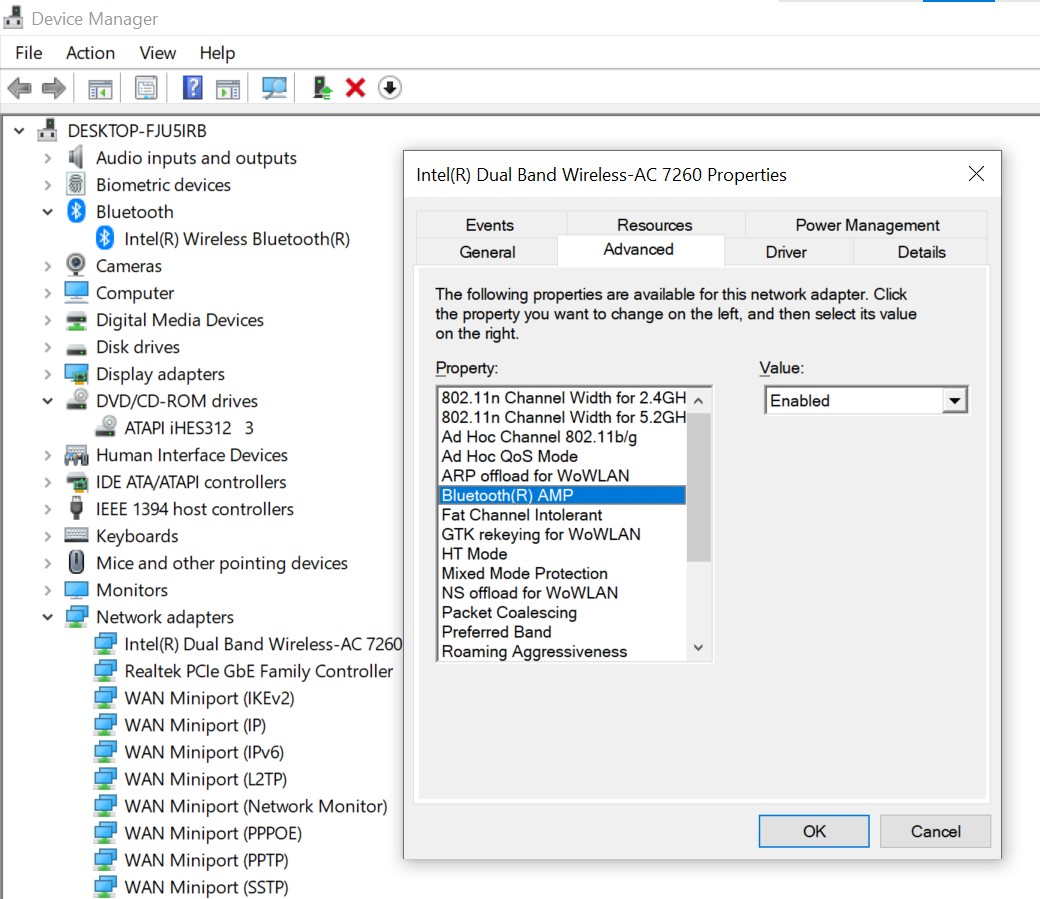The width and height of the screenshot is (1040, 899).
Task: Click the DESKTOP-FJU5IRB computer icon
Action: point(47,130)
